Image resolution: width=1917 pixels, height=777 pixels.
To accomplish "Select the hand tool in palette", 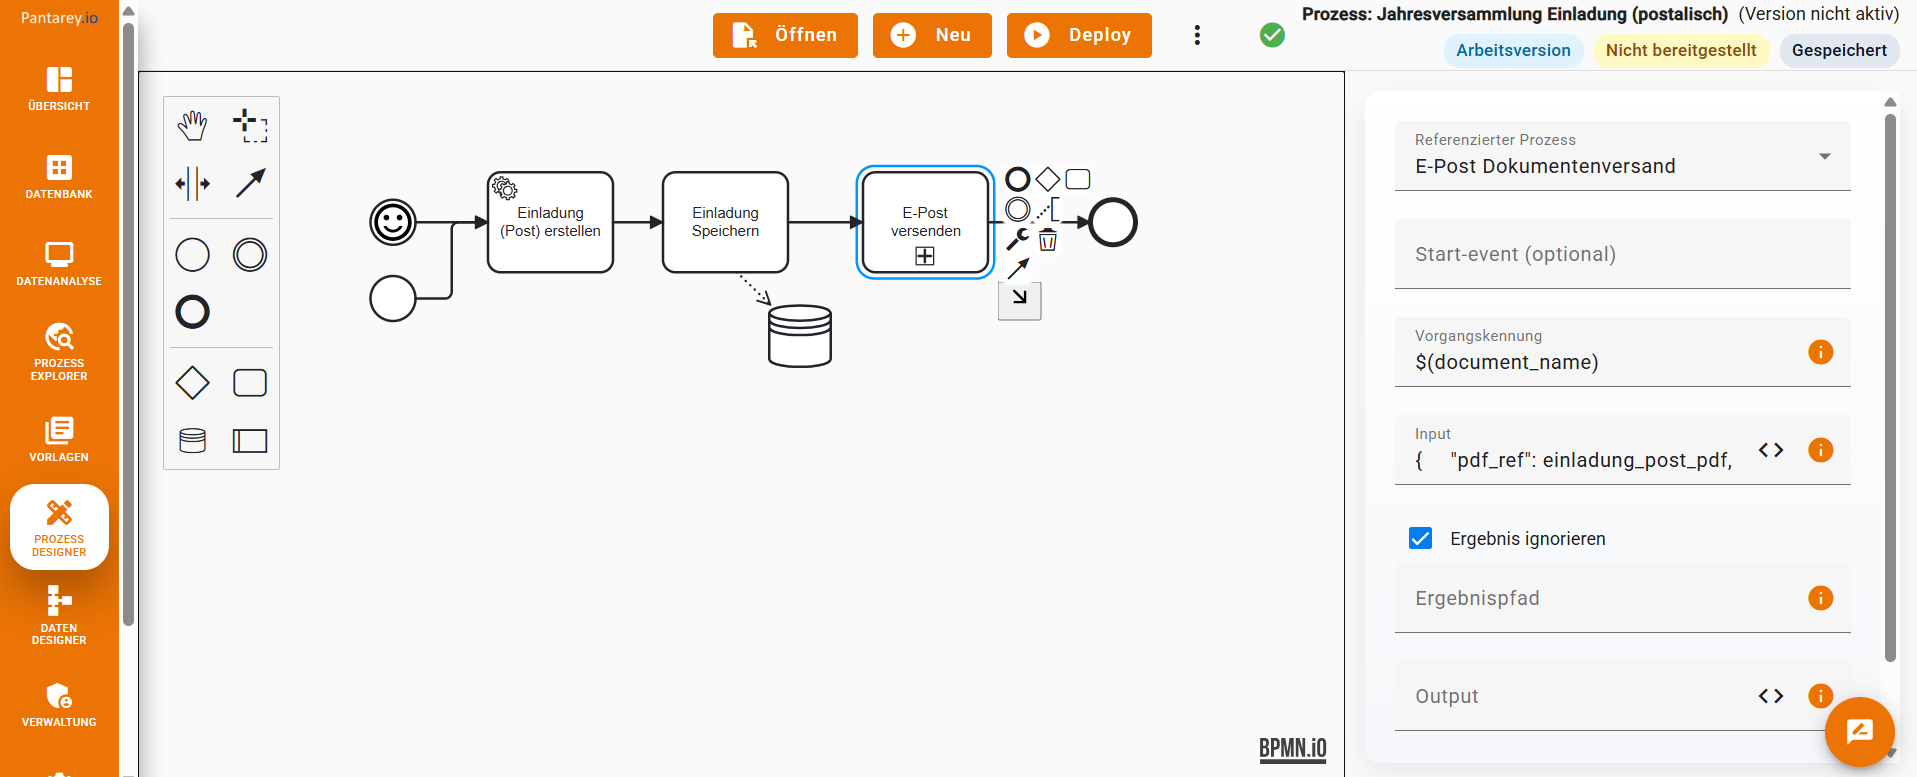I will click(192, 126).
